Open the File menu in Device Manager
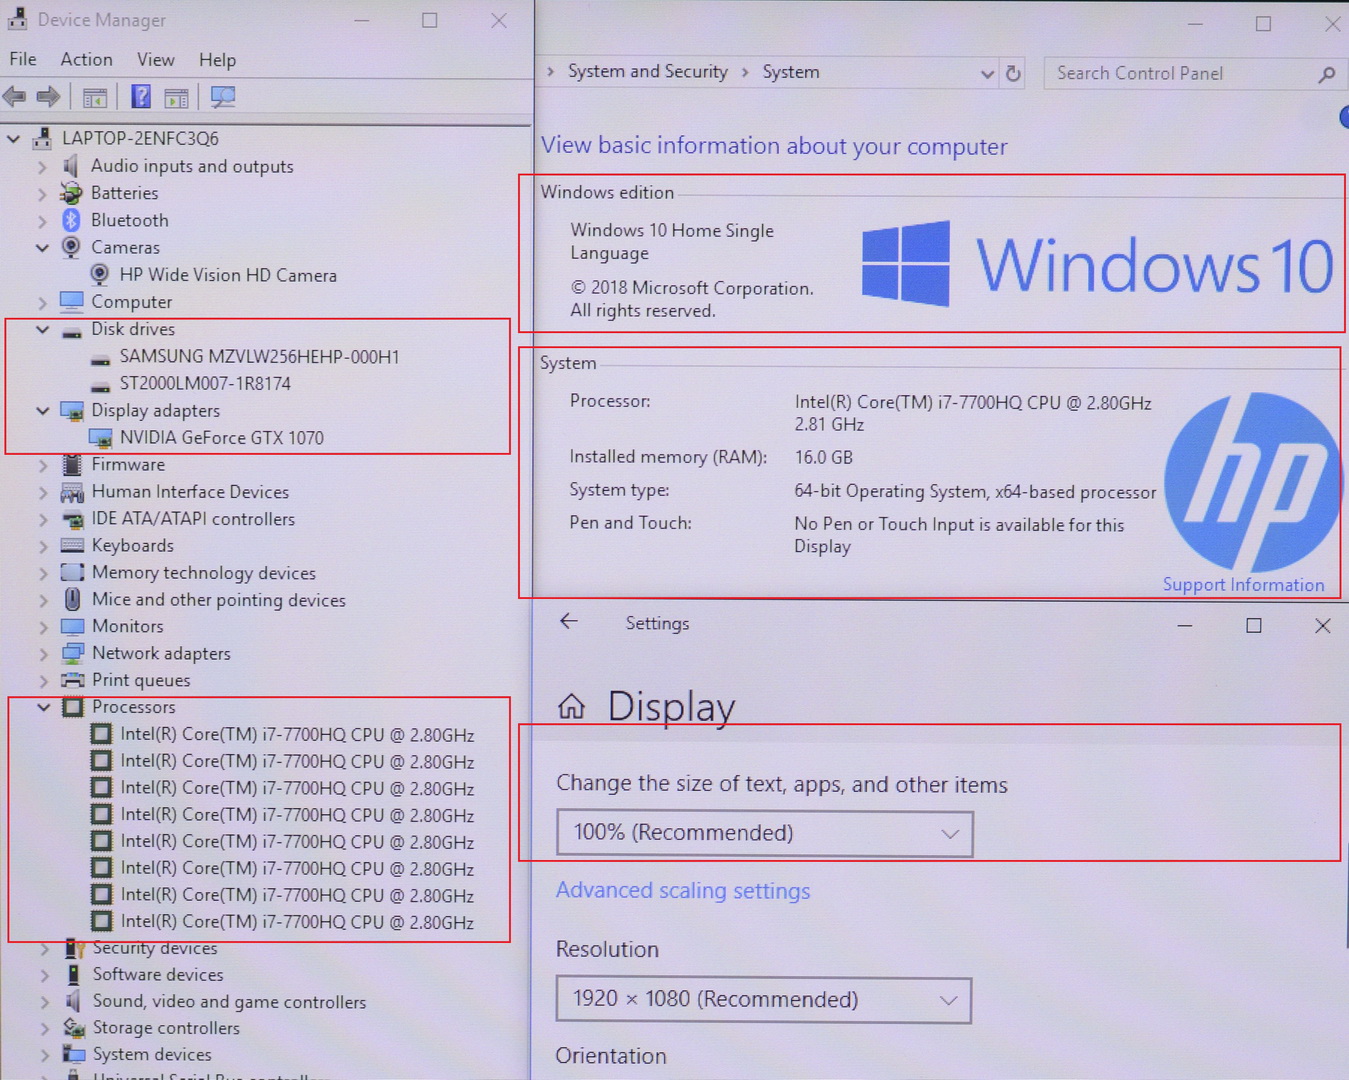This screenshot has width=1349, height=1080. click(x=23, y=59)
